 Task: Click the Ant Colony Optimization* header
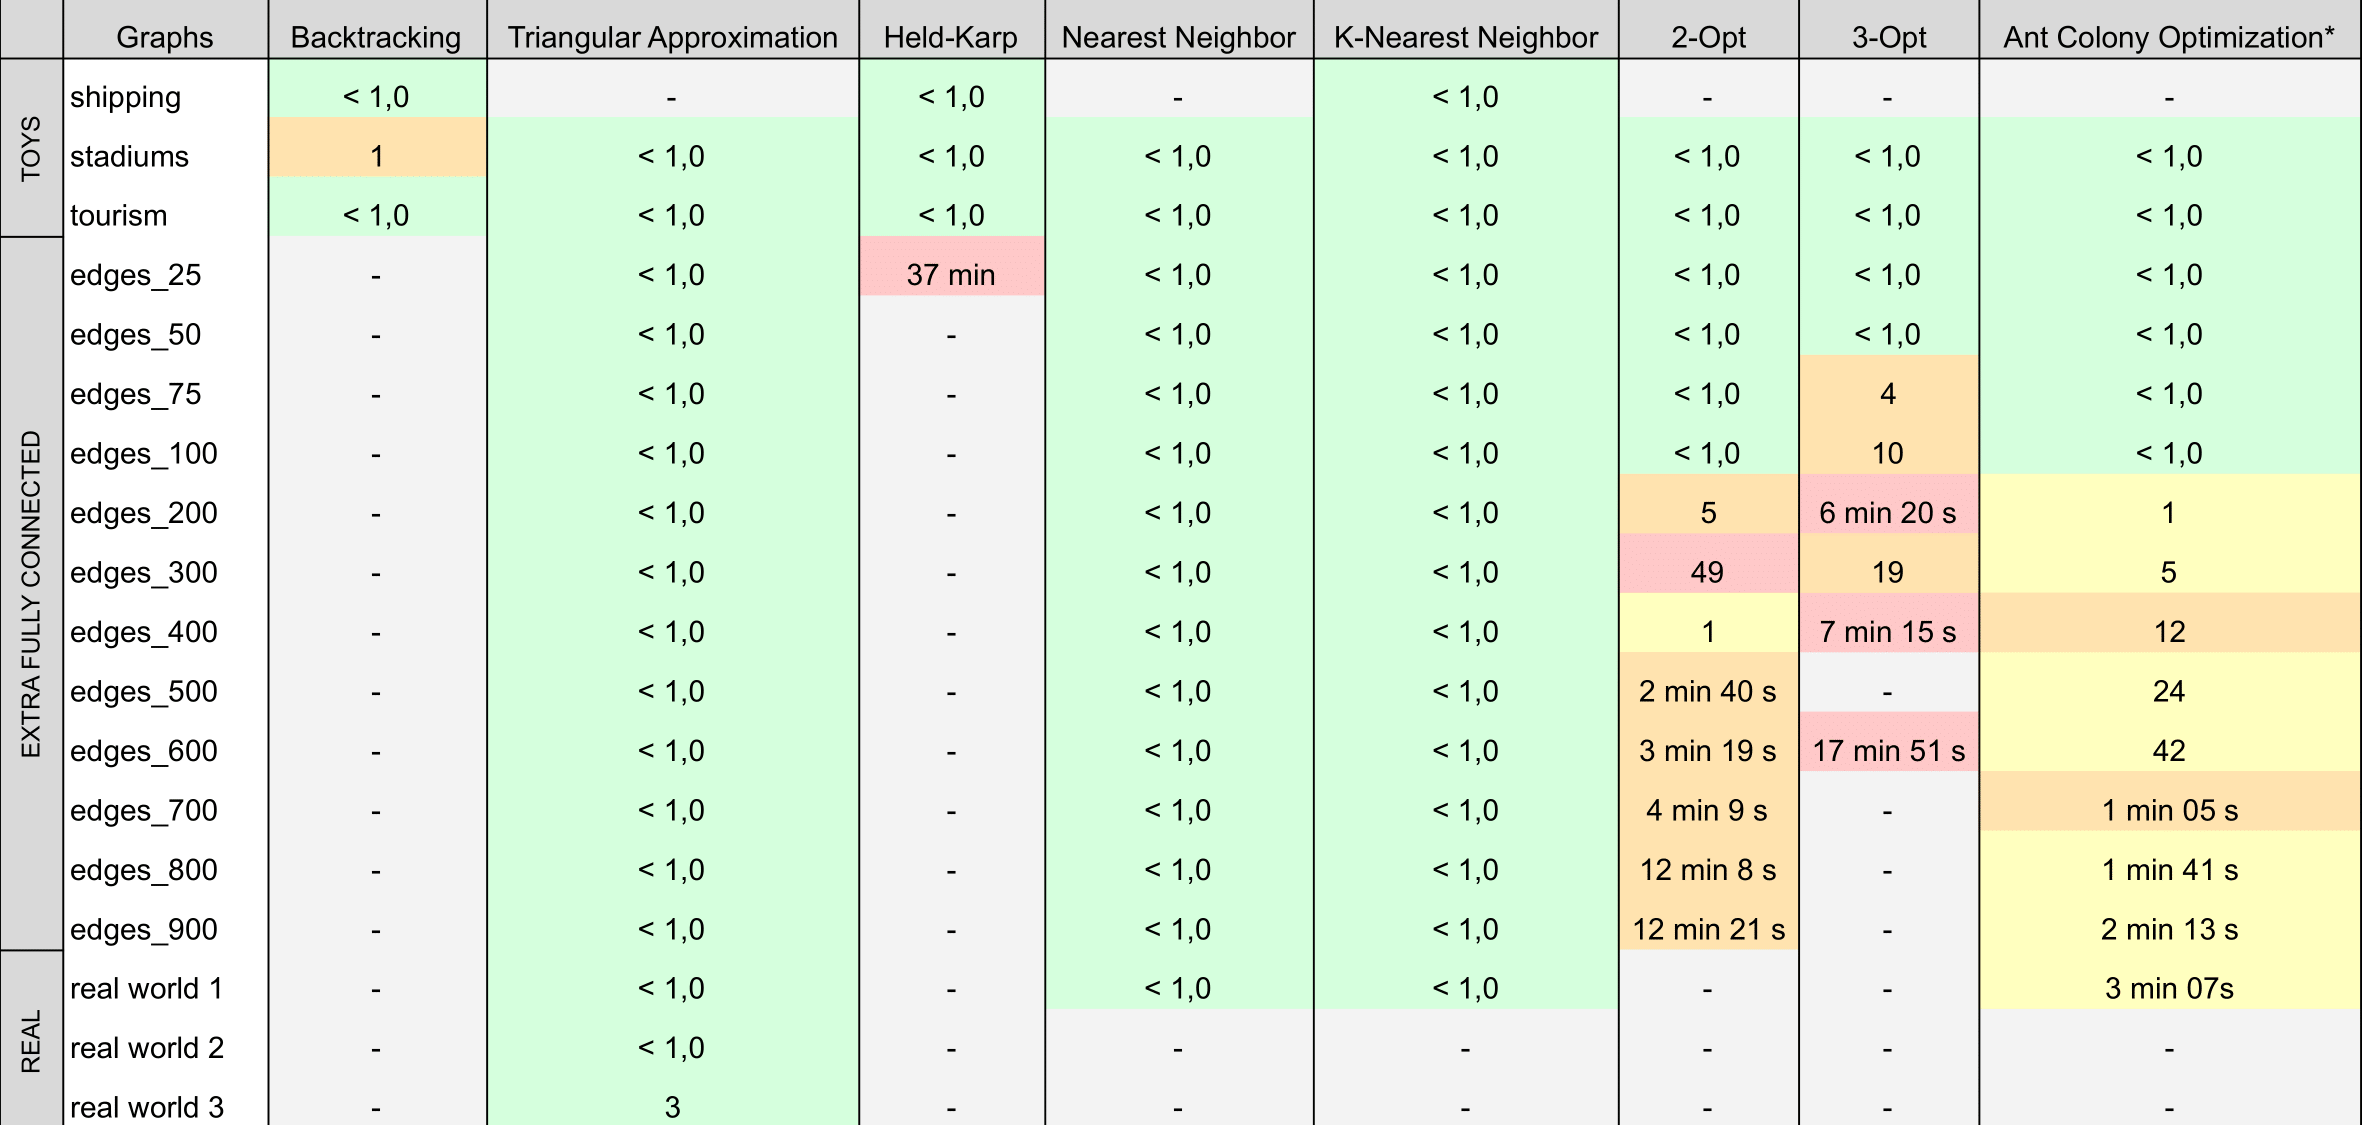click(x=2168, y=37)
